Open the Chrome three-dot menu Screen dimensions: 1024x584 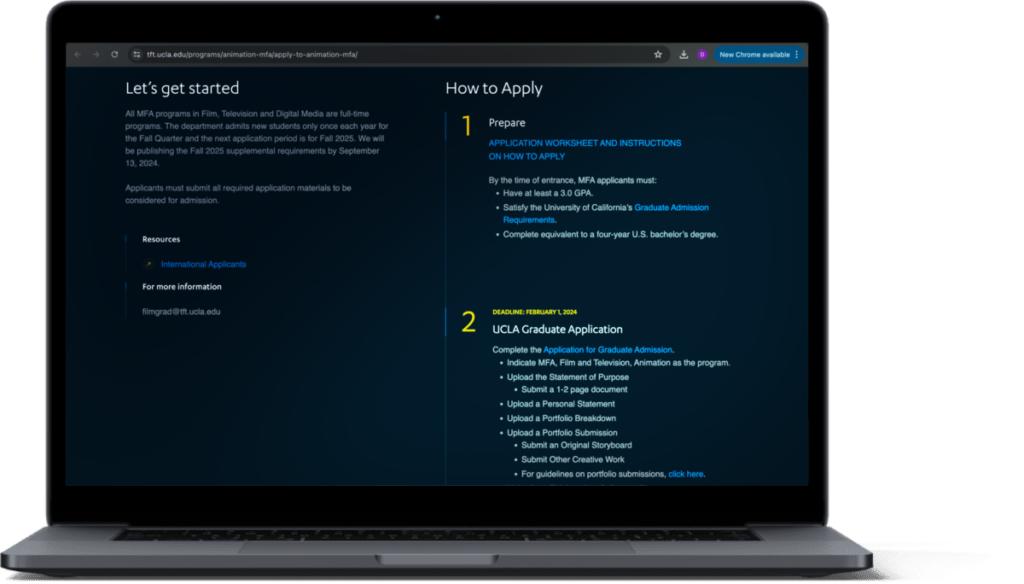click(x=797, y=55)
